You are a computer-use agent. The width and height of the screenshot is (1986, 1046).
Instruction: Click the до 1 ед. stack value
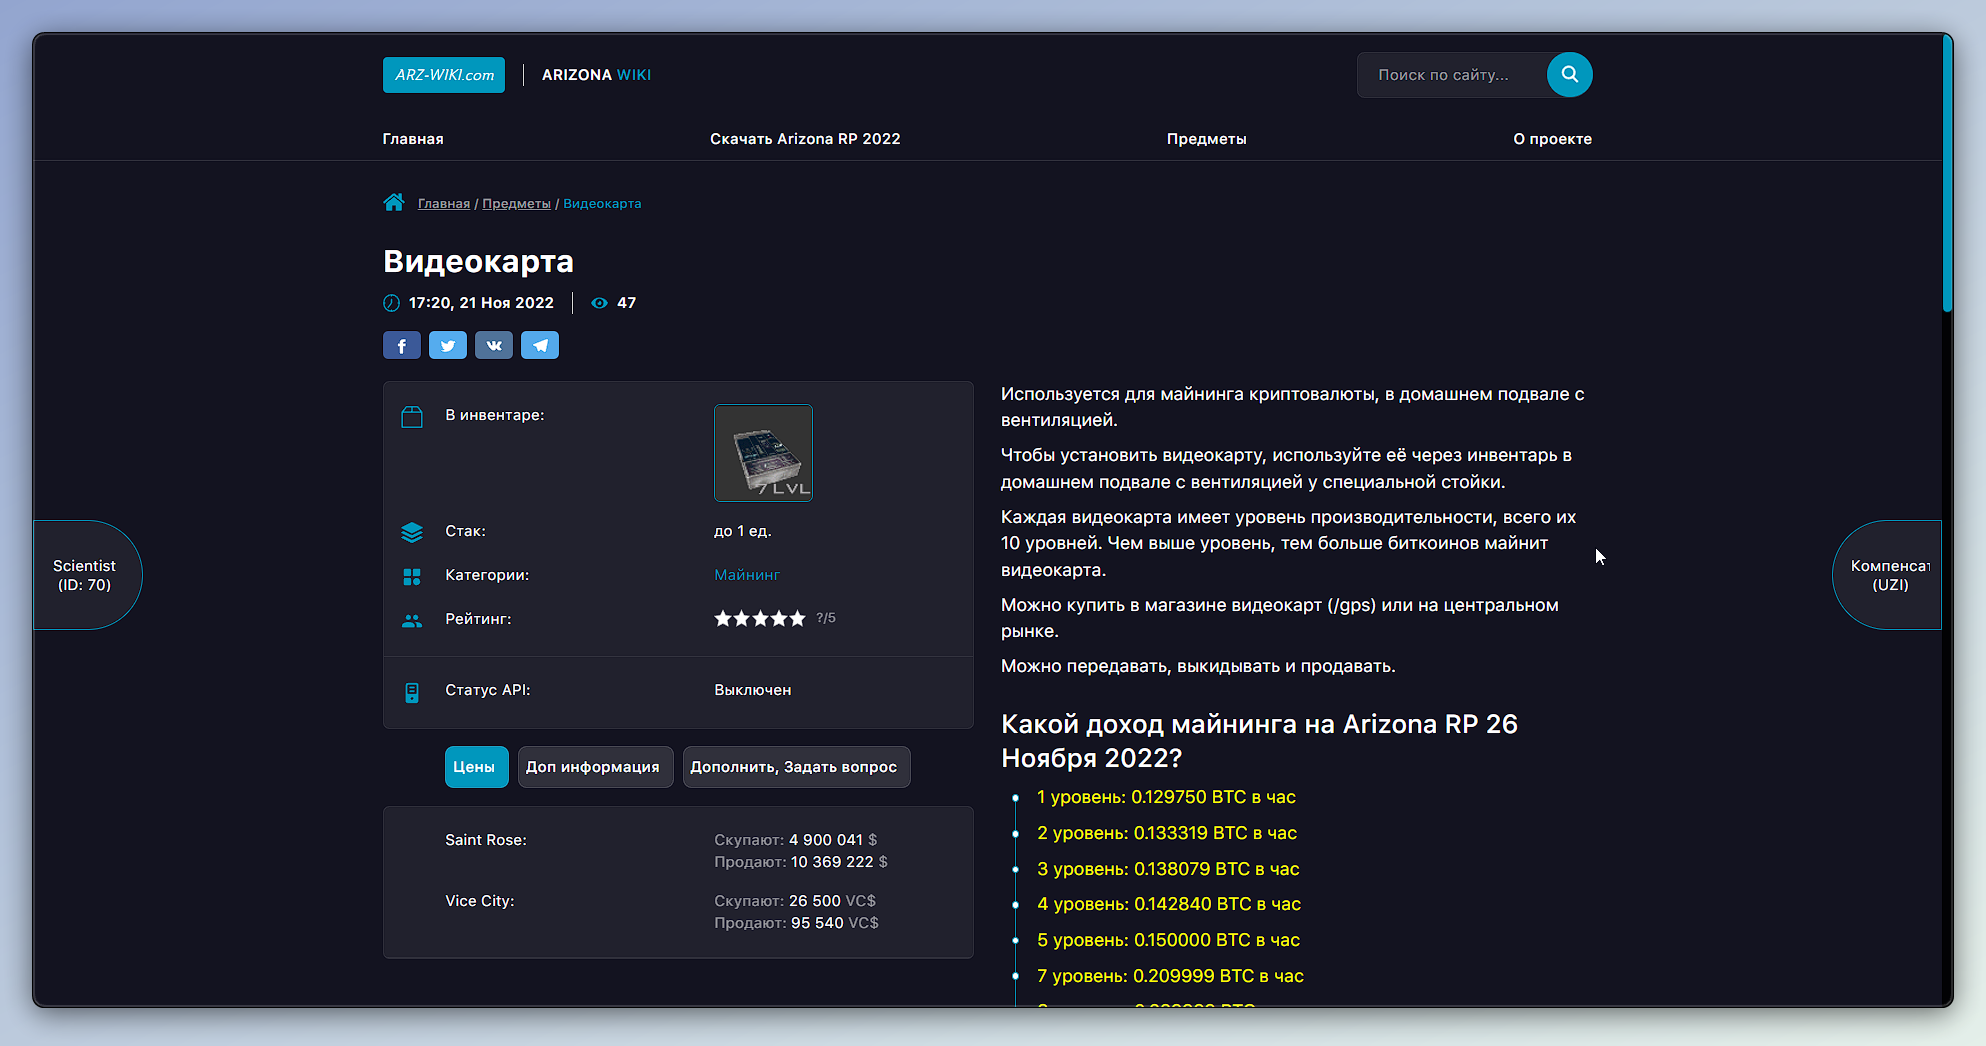click(x=743, y=531)
